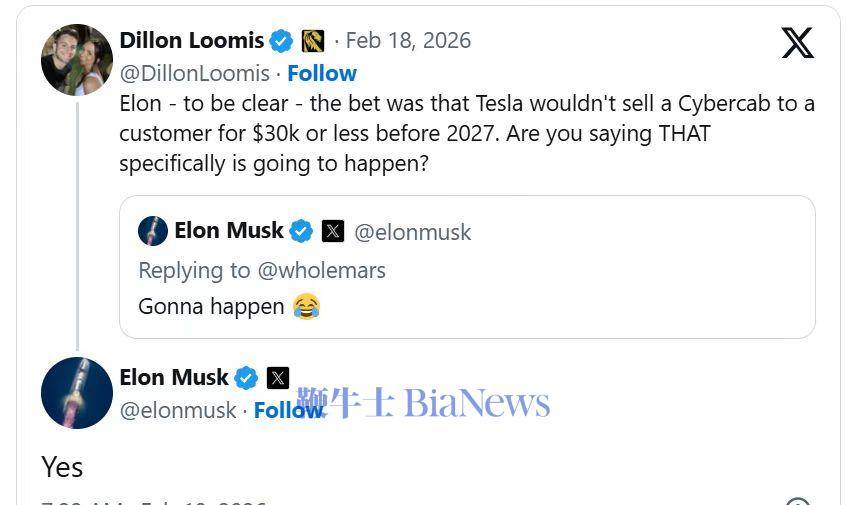The width and height of the screenshot is (847, 505).
Task: Open the Dillon Loomis display name link
Action: tap(191, 40)
